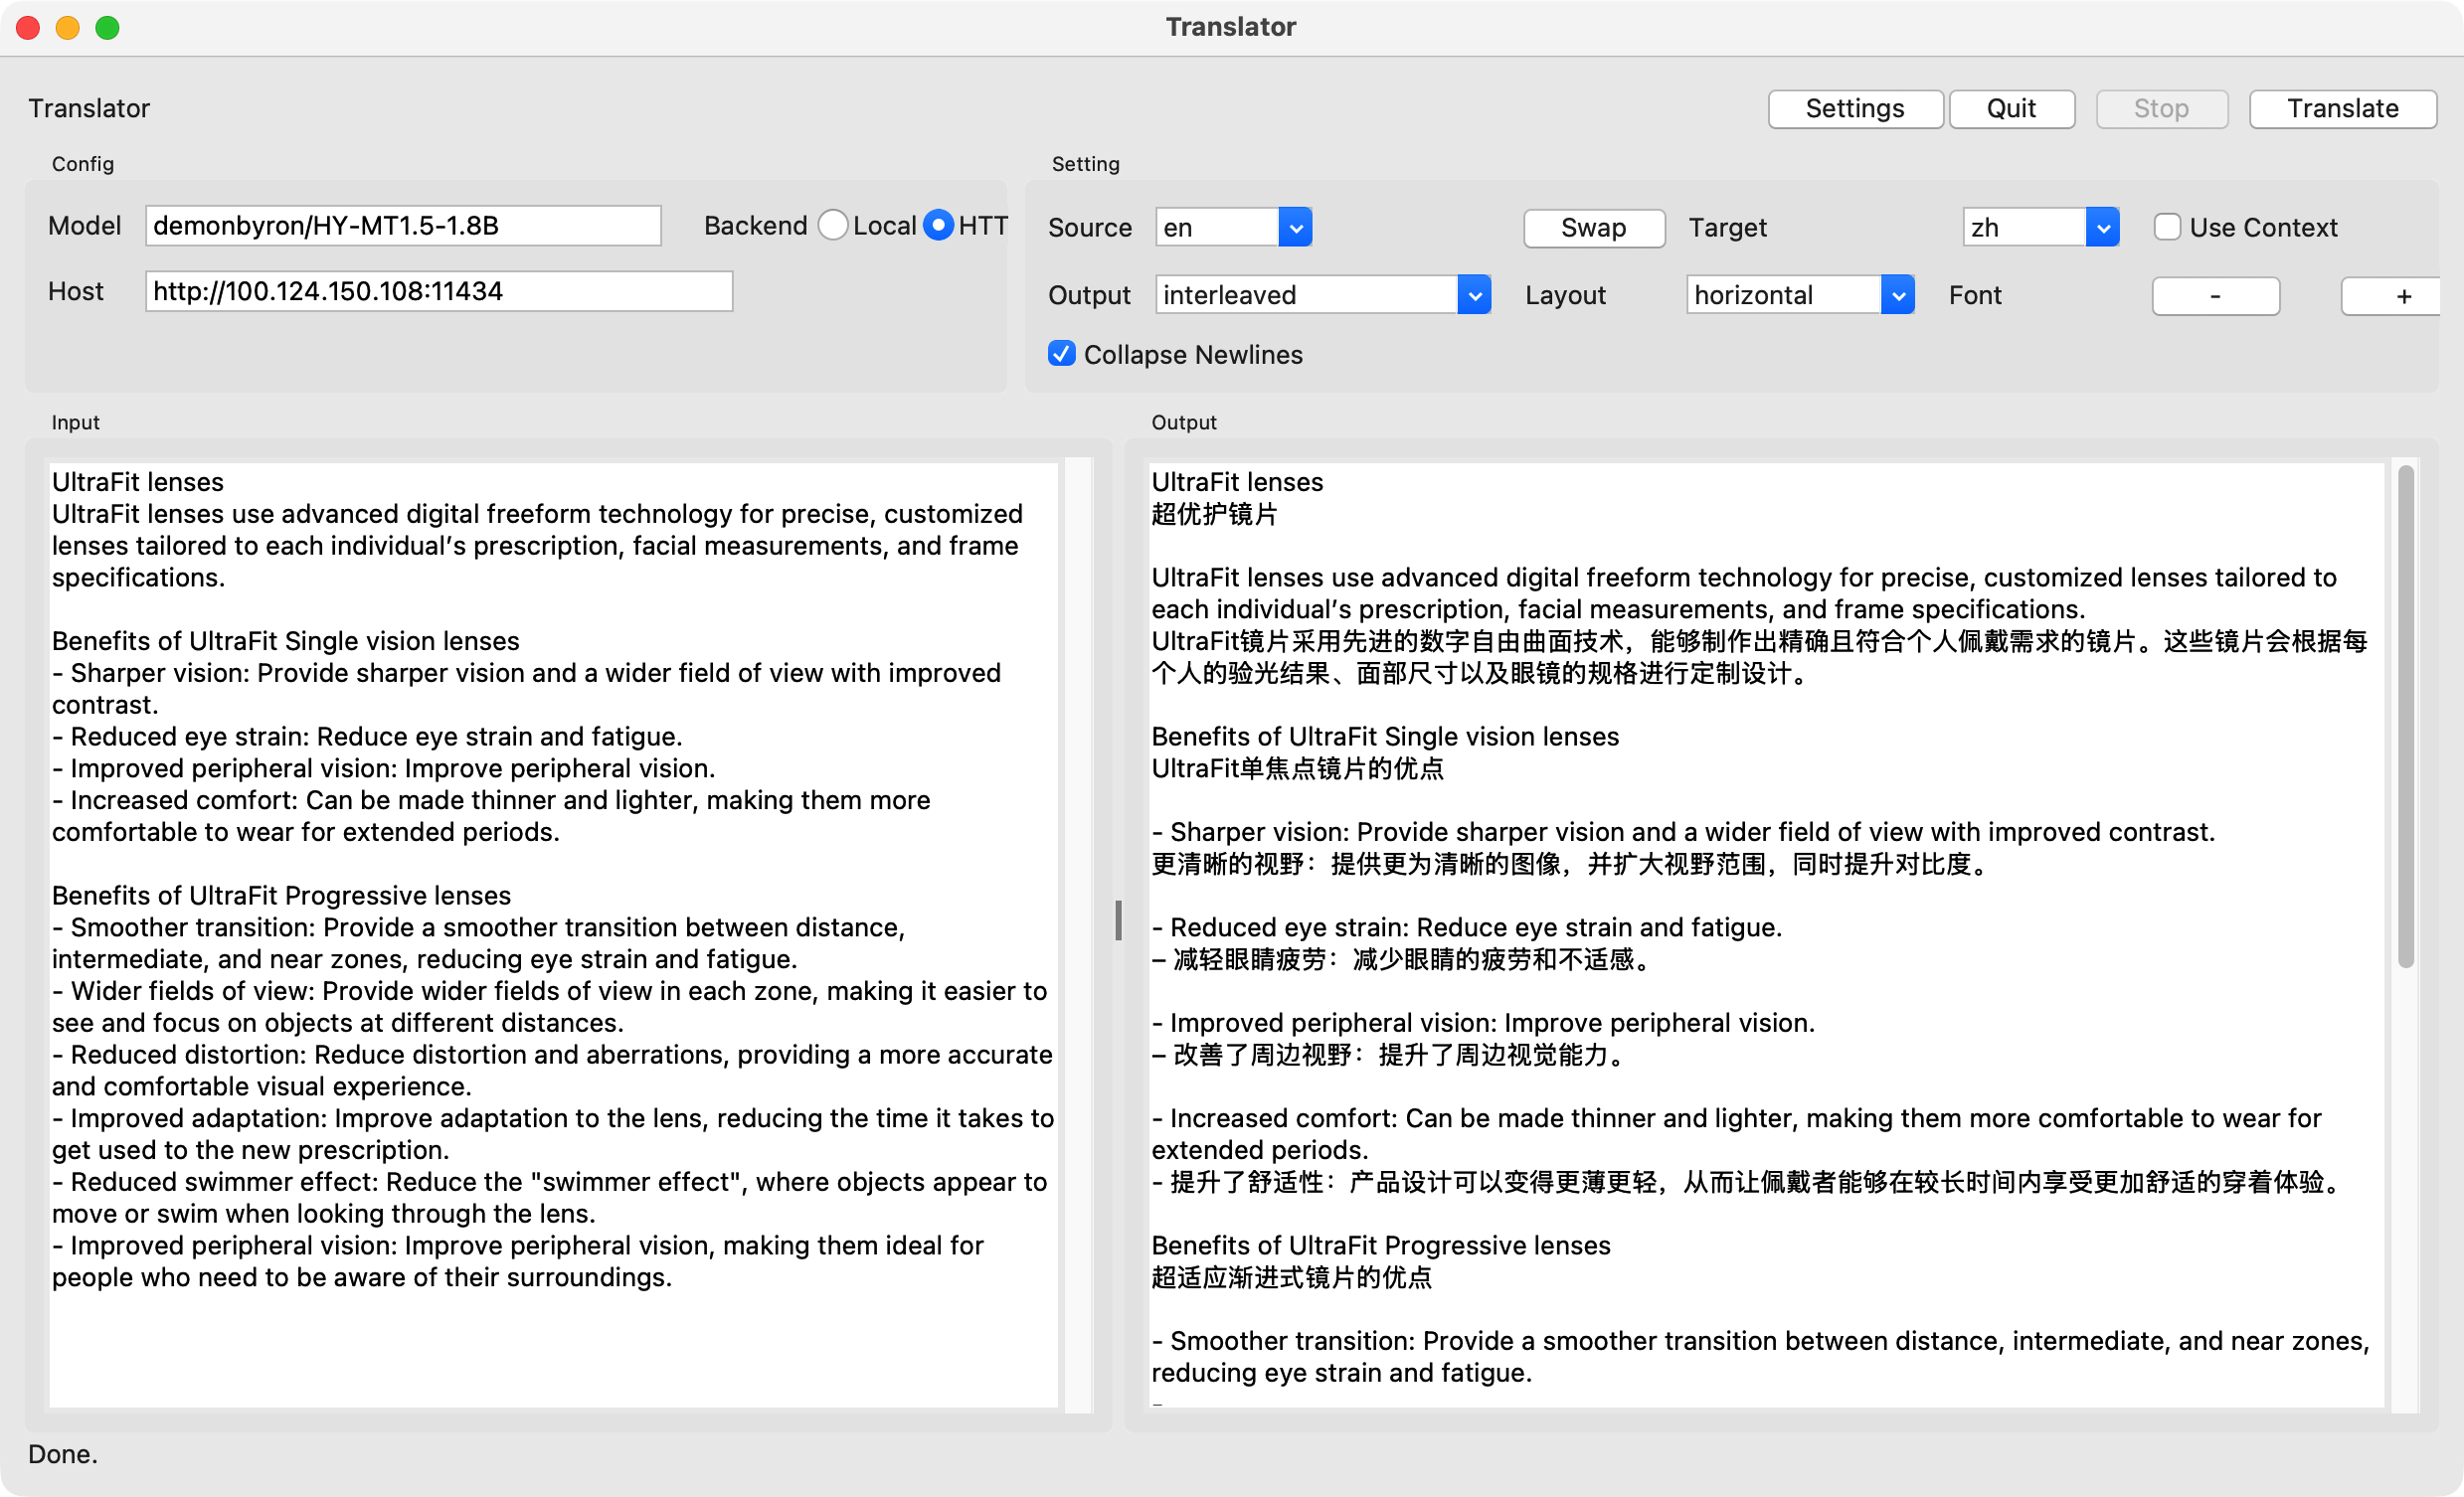Viewport: 2464px width, 1497px height.
Task: Click the Stop button
Action: [x=2161, y=108]
